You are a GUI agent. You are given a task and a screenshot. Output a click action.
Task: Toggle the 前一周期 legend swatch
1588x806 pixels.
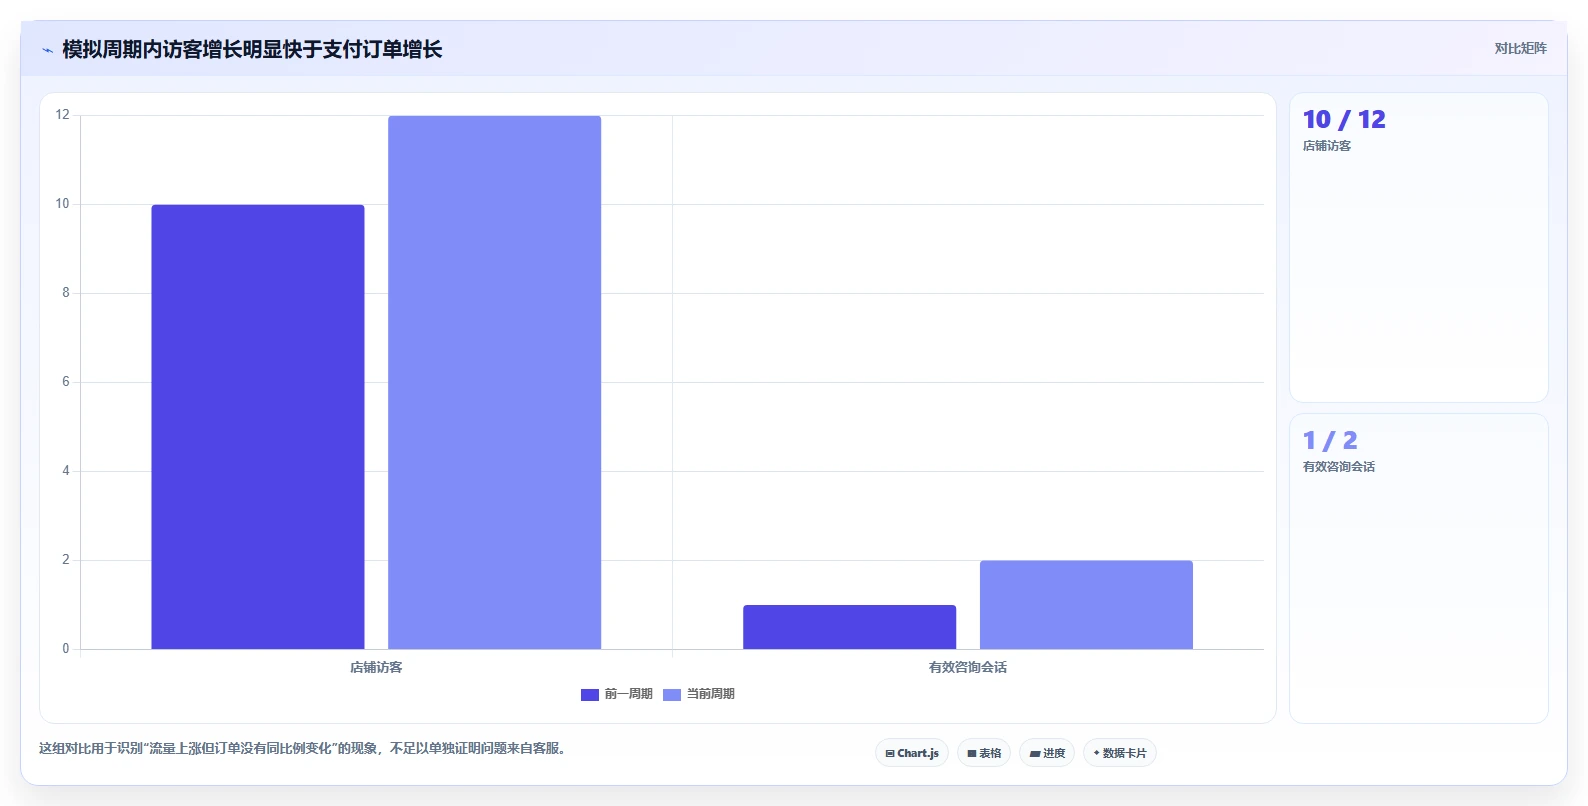tap(590, 694)
